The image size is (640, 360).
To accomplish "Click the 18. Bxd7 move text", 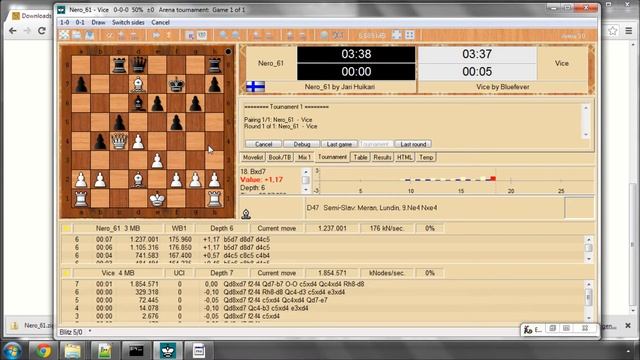I will point(253,171).
